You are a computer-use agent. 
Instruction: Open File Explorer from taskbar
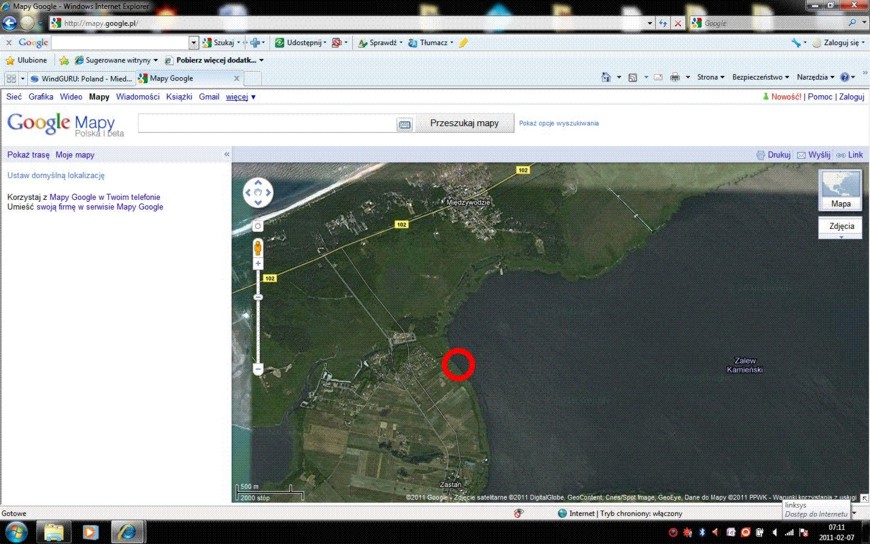tap(54, 532)
